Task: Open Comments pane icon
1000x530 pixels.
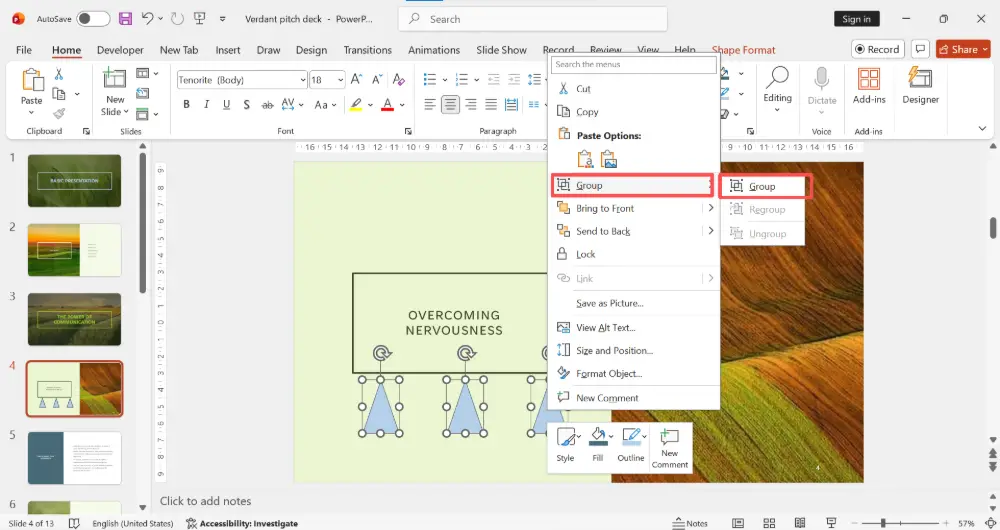Action: (920, 49)
